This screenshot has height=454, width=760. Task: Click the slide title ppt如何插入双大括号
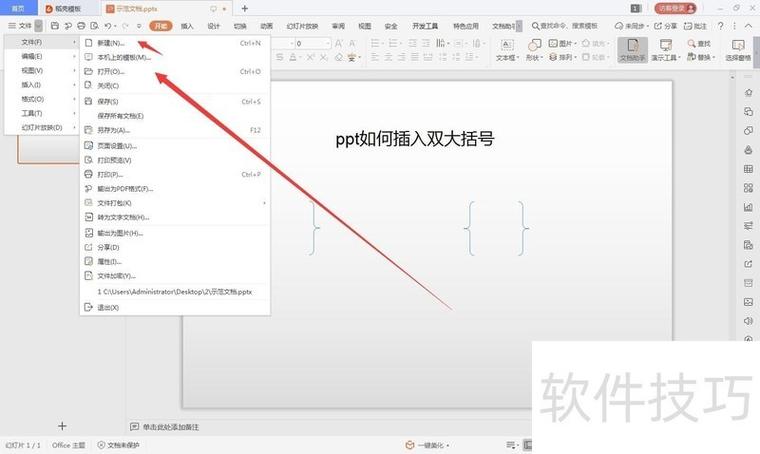click(415, 139)
